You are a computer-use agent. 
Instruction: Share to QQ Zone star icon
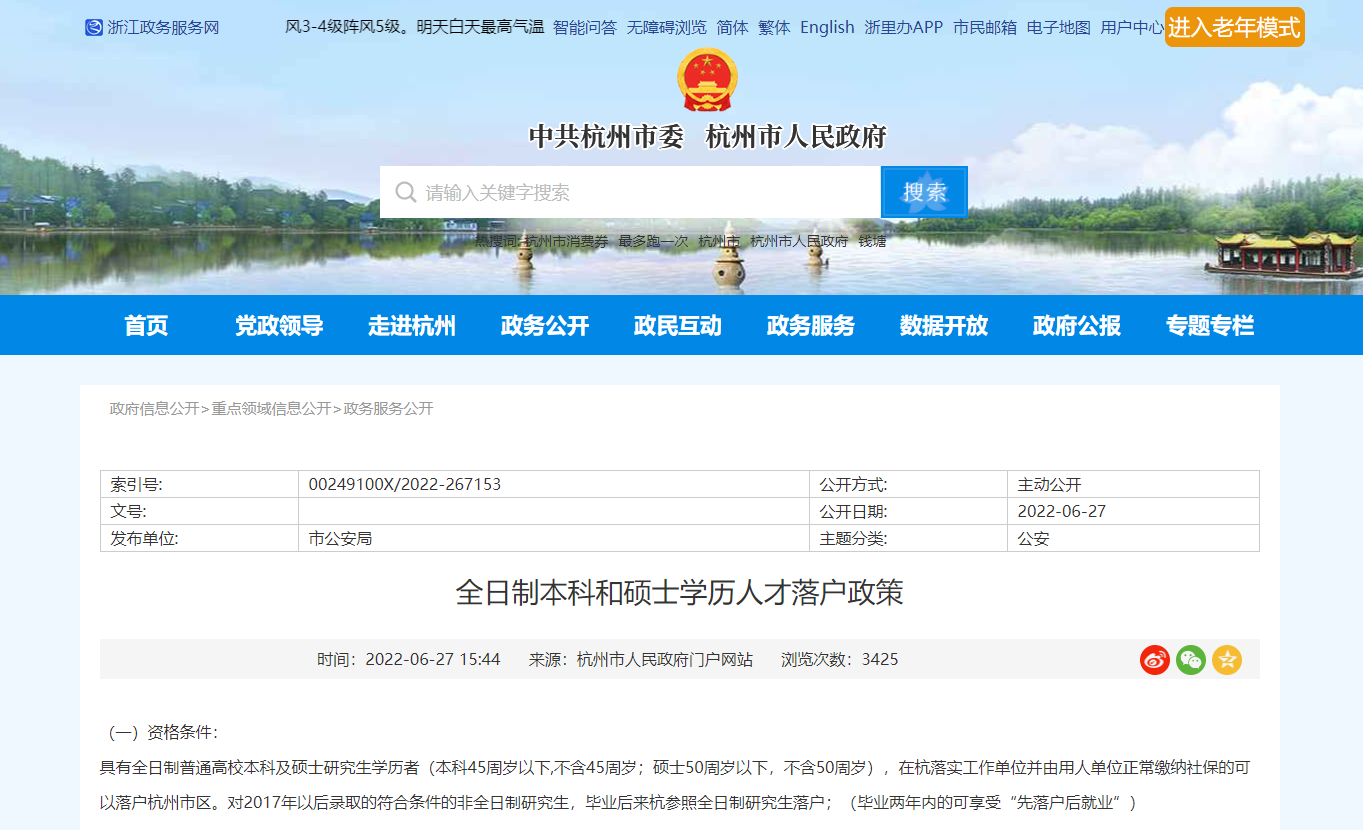[1227, 660]
